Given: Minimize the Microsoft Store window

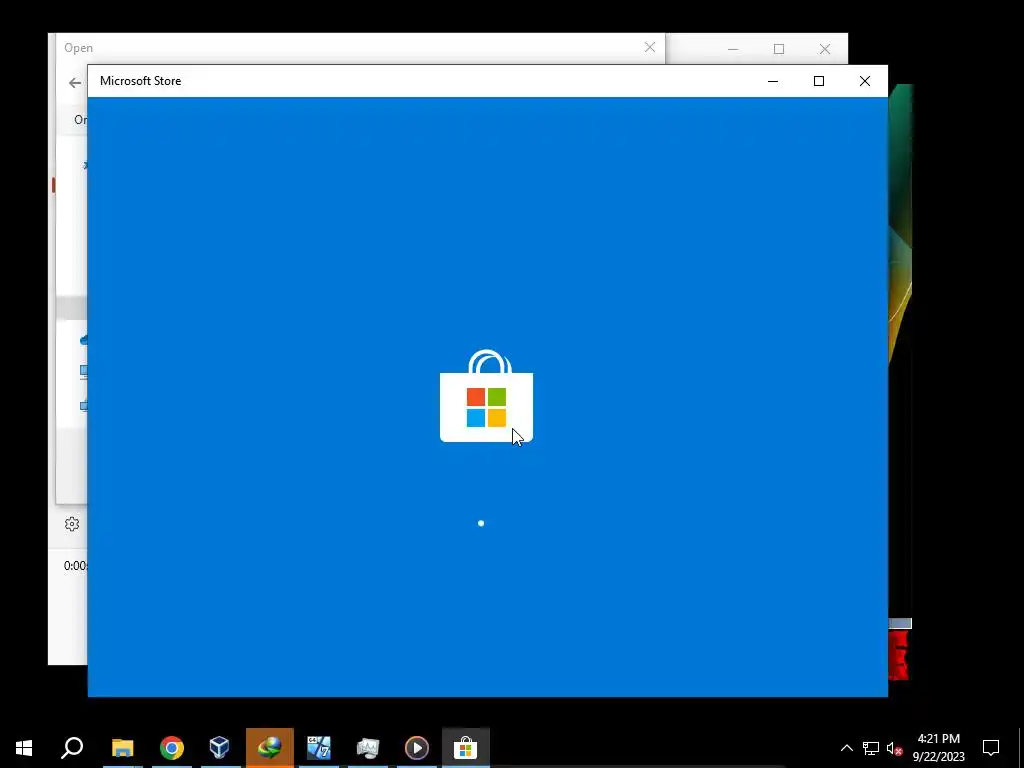Looking at the screenshot, I should pyautogui.click(x=773, y=81).
